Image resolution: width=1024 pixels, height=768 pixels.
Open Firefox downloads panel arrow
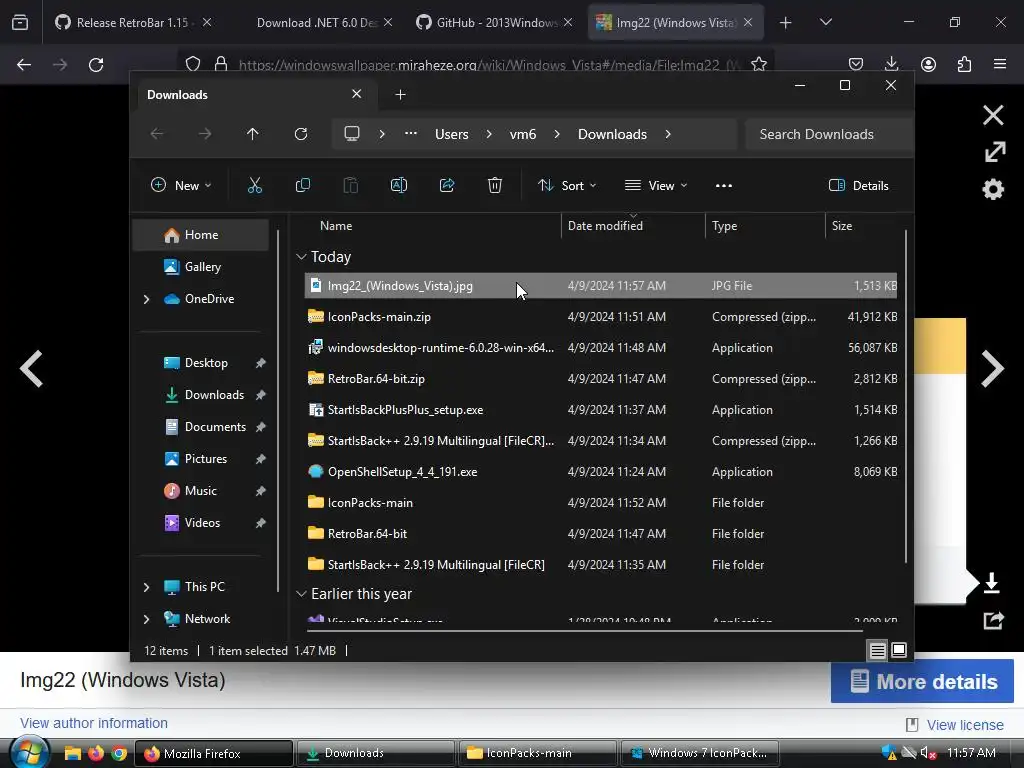click(891, 64)
